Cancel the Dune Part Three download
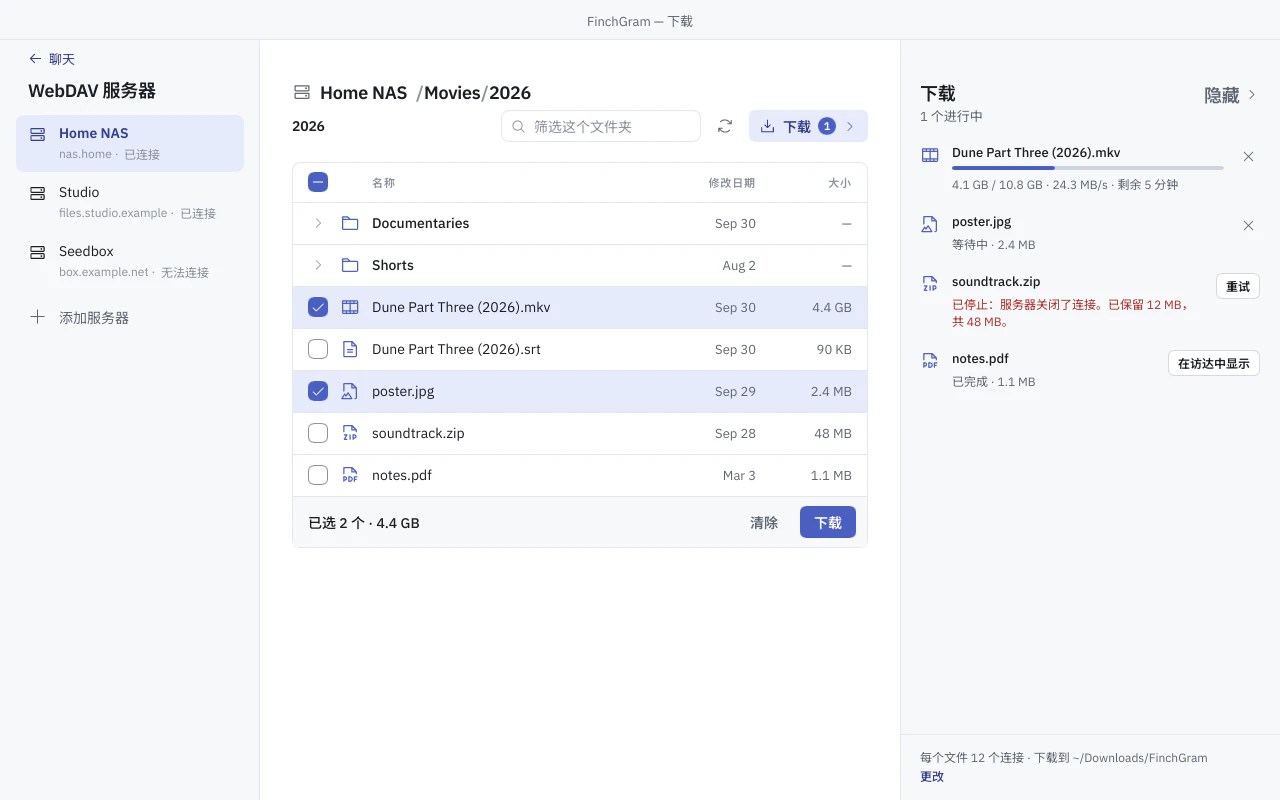Image resolution: width=1280 pixels, height=800 pixels. coord(1248,156)
